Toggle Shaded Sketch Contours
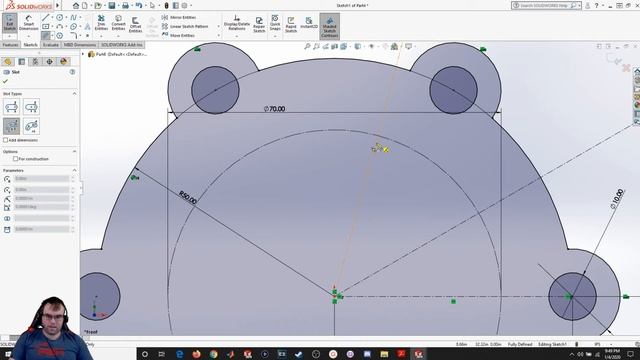This screenshot has height=360, width=640. pos(329,26)
